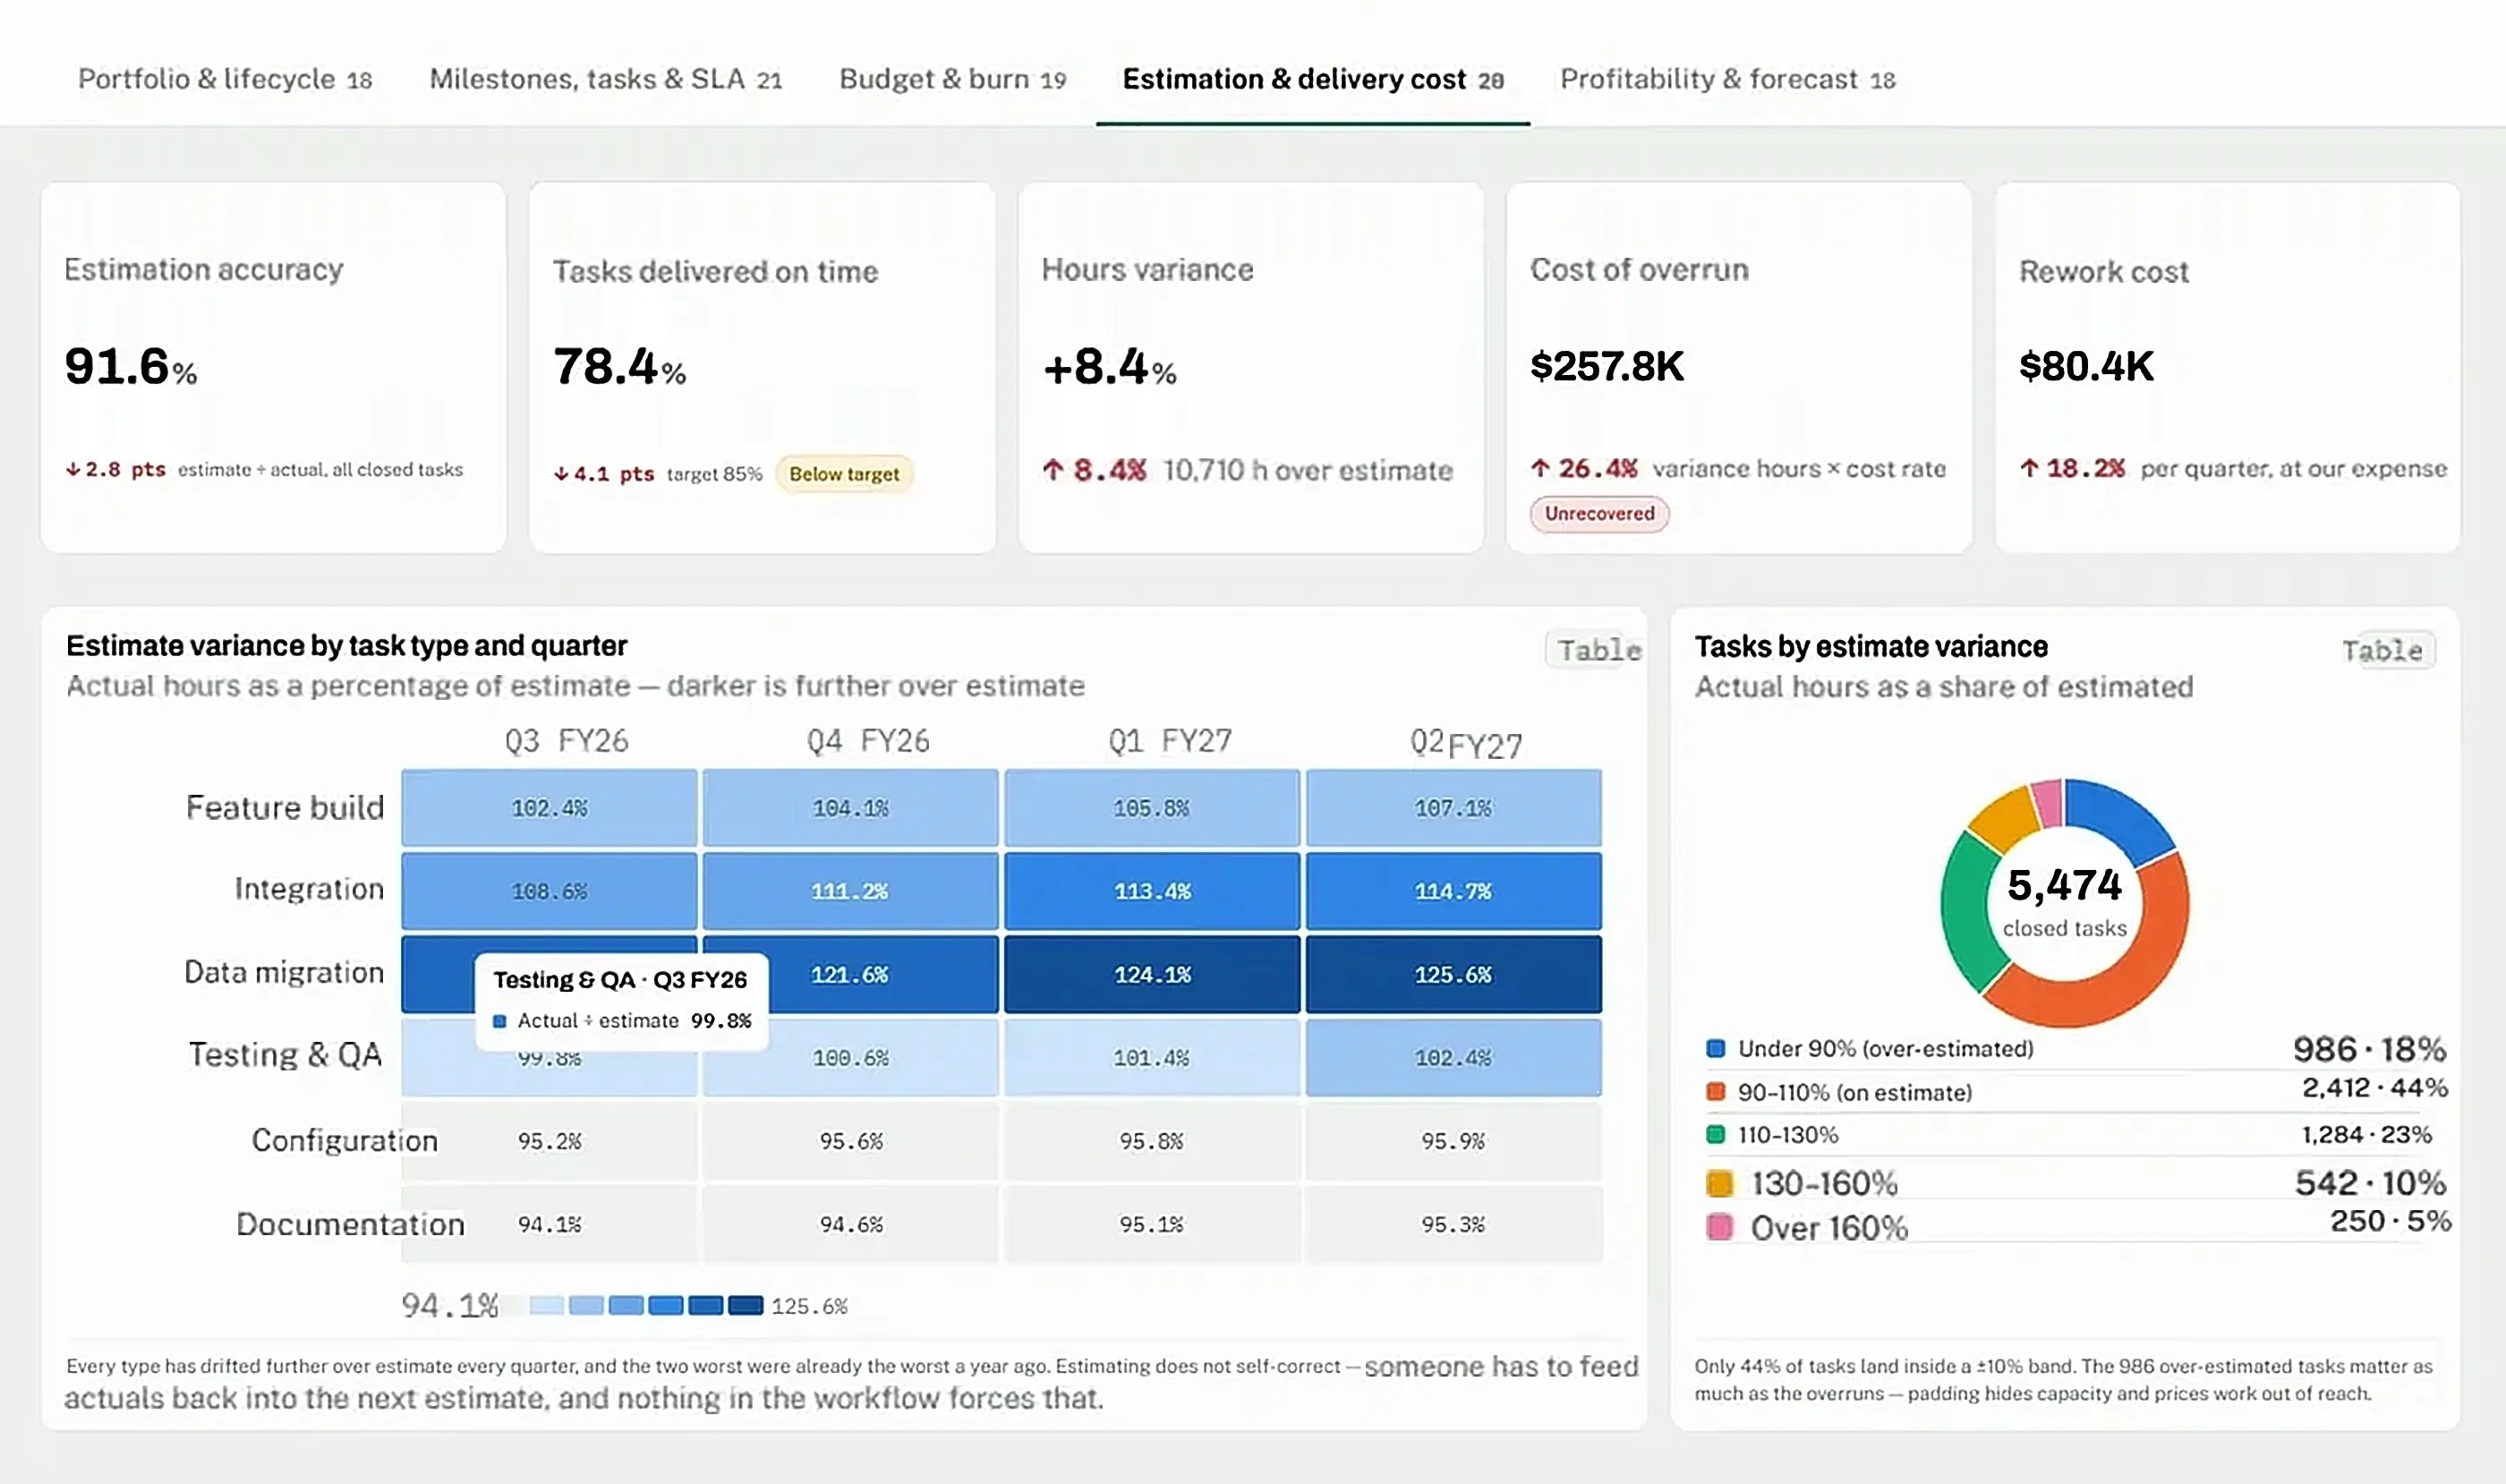The width and height of the screenshot is (2506, 1484).
Task: Open the Estimation accuracy card
Action: click(273, 367)
